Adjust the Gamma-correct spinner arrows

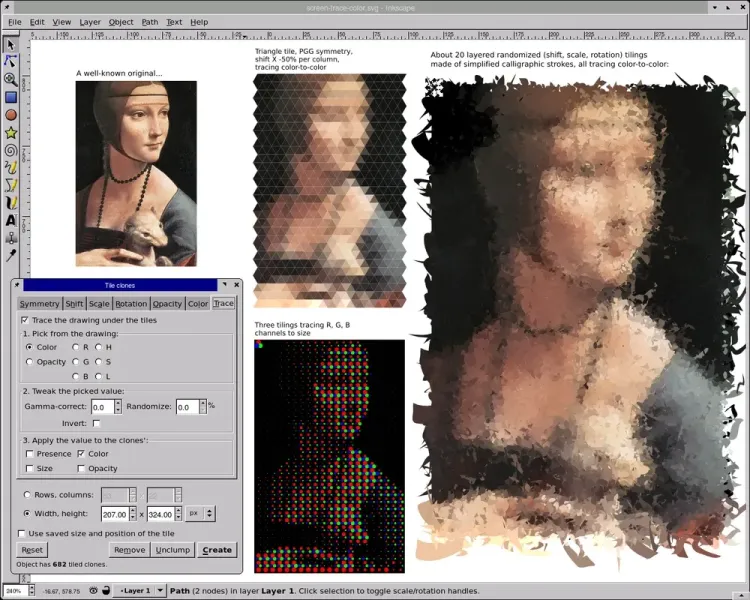(x=118, y=407)
